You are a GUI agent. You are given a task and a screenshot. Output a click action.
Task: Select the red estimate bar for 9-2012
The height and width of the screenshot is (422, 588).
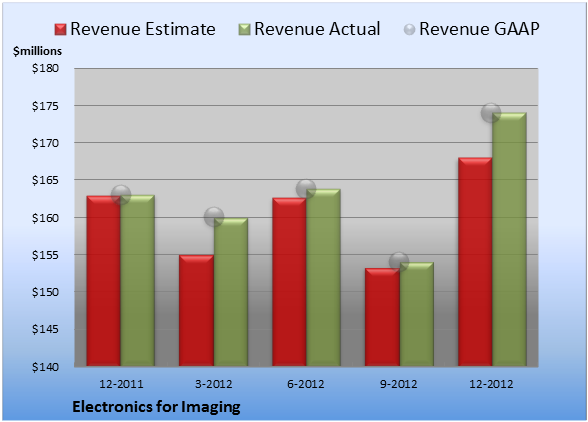(x=382, y=317)
